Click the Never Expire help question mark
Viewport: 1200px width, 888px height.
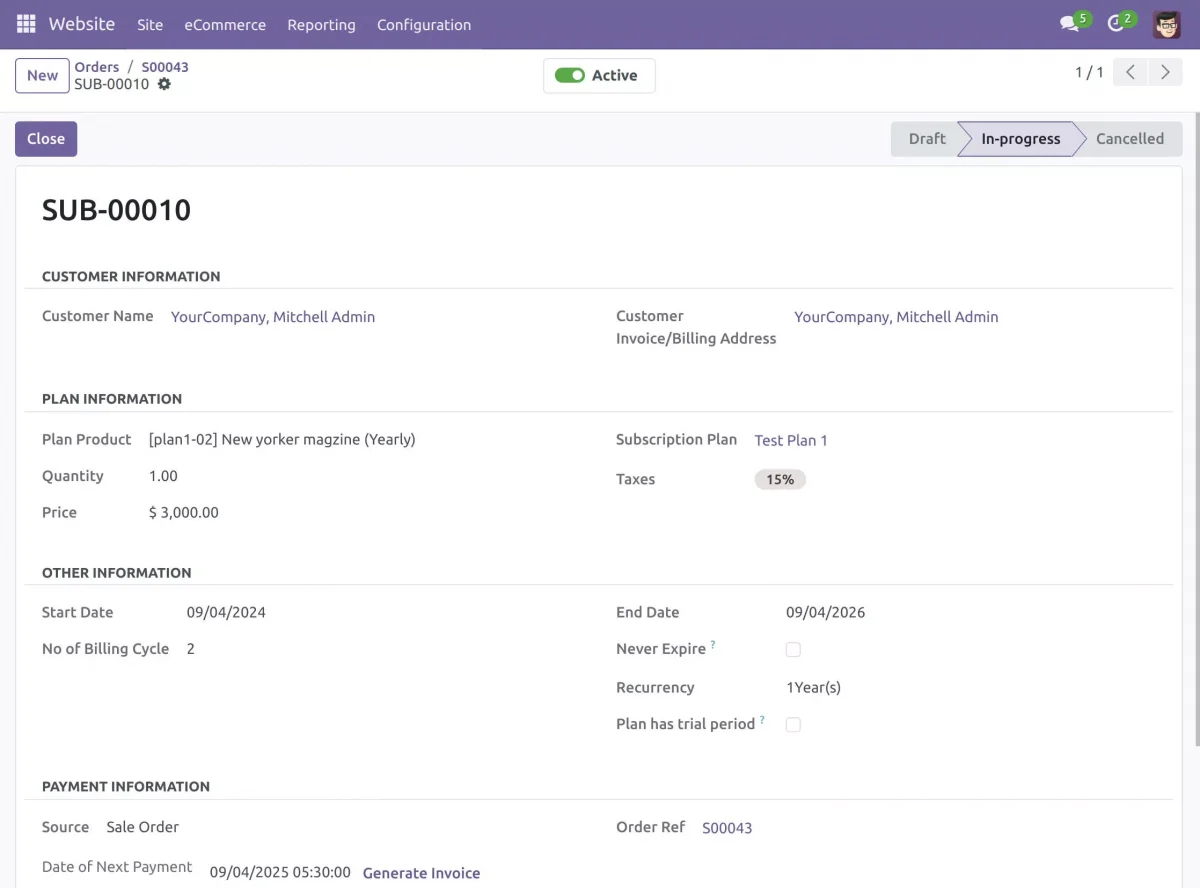click(x=713, y=645)
